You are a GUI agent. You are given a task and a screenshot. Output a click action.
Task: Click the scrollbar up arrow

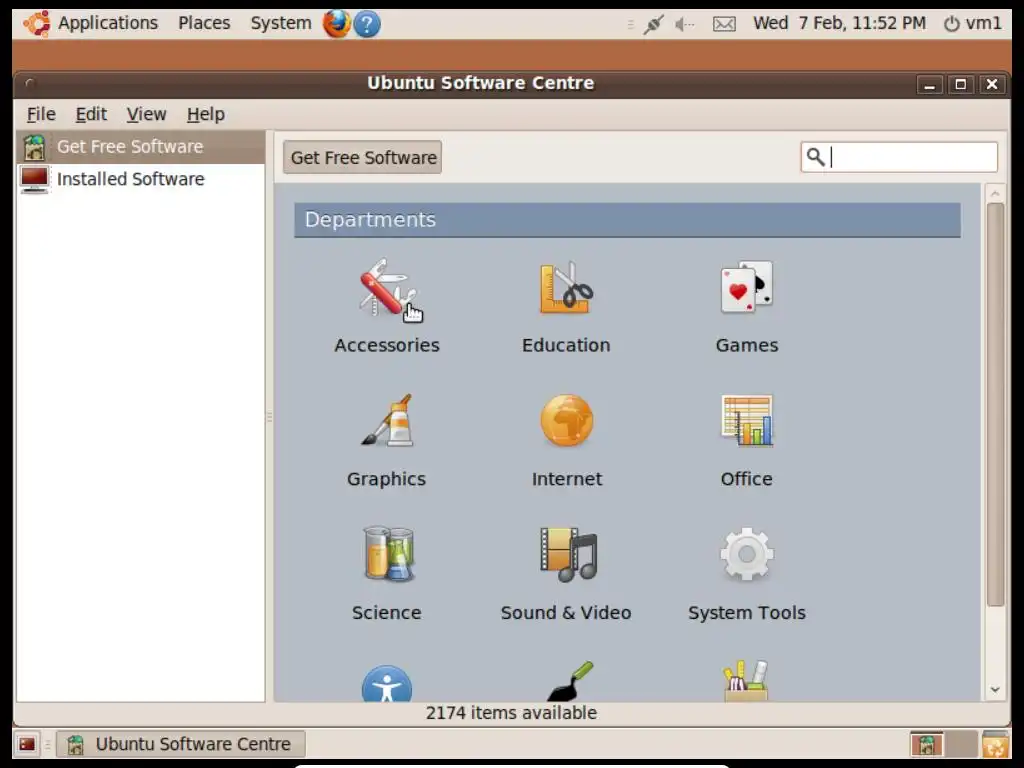(x=995, y=193)
